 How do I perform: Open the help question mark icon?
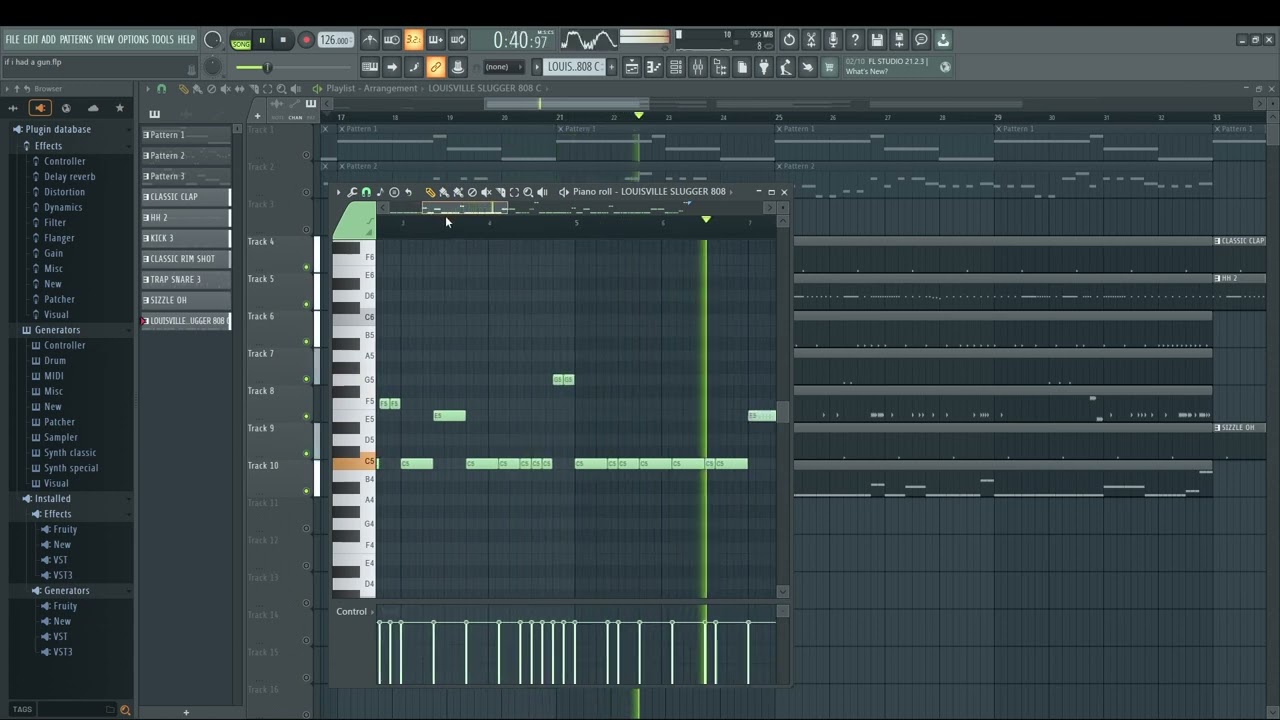click(855, 40)
